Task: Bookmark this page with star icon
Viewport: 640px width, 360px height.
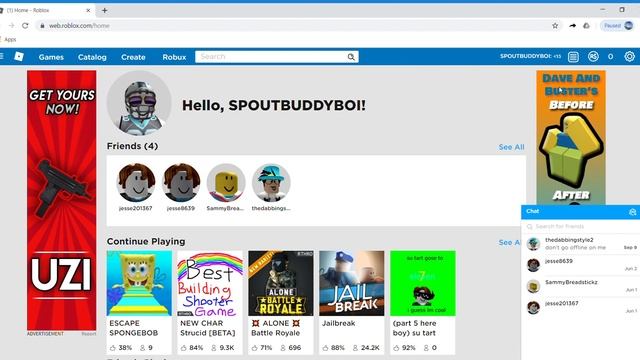Action: click(x=555, y=25)
